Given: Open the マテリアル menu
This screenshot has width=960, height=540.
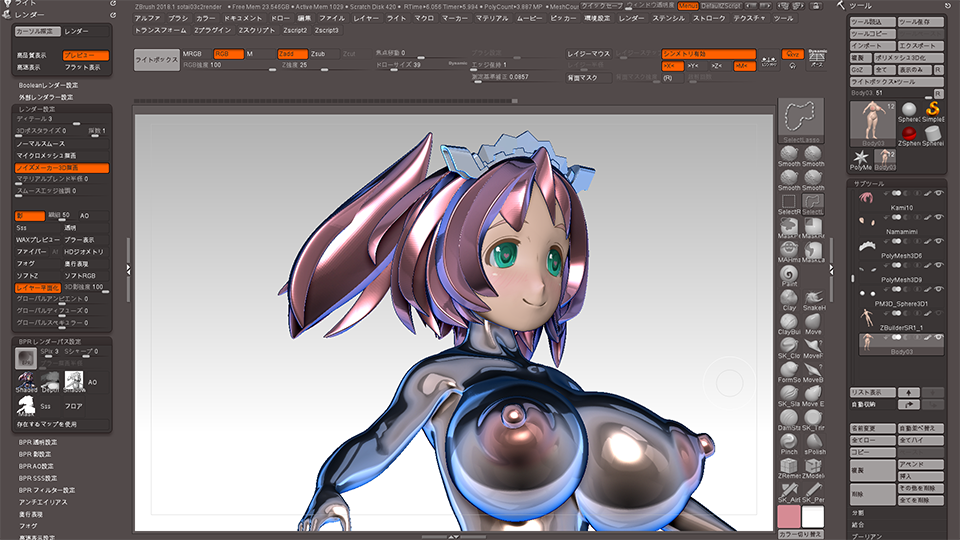Looking at the screenshot, I should click(x=492, y=18).
